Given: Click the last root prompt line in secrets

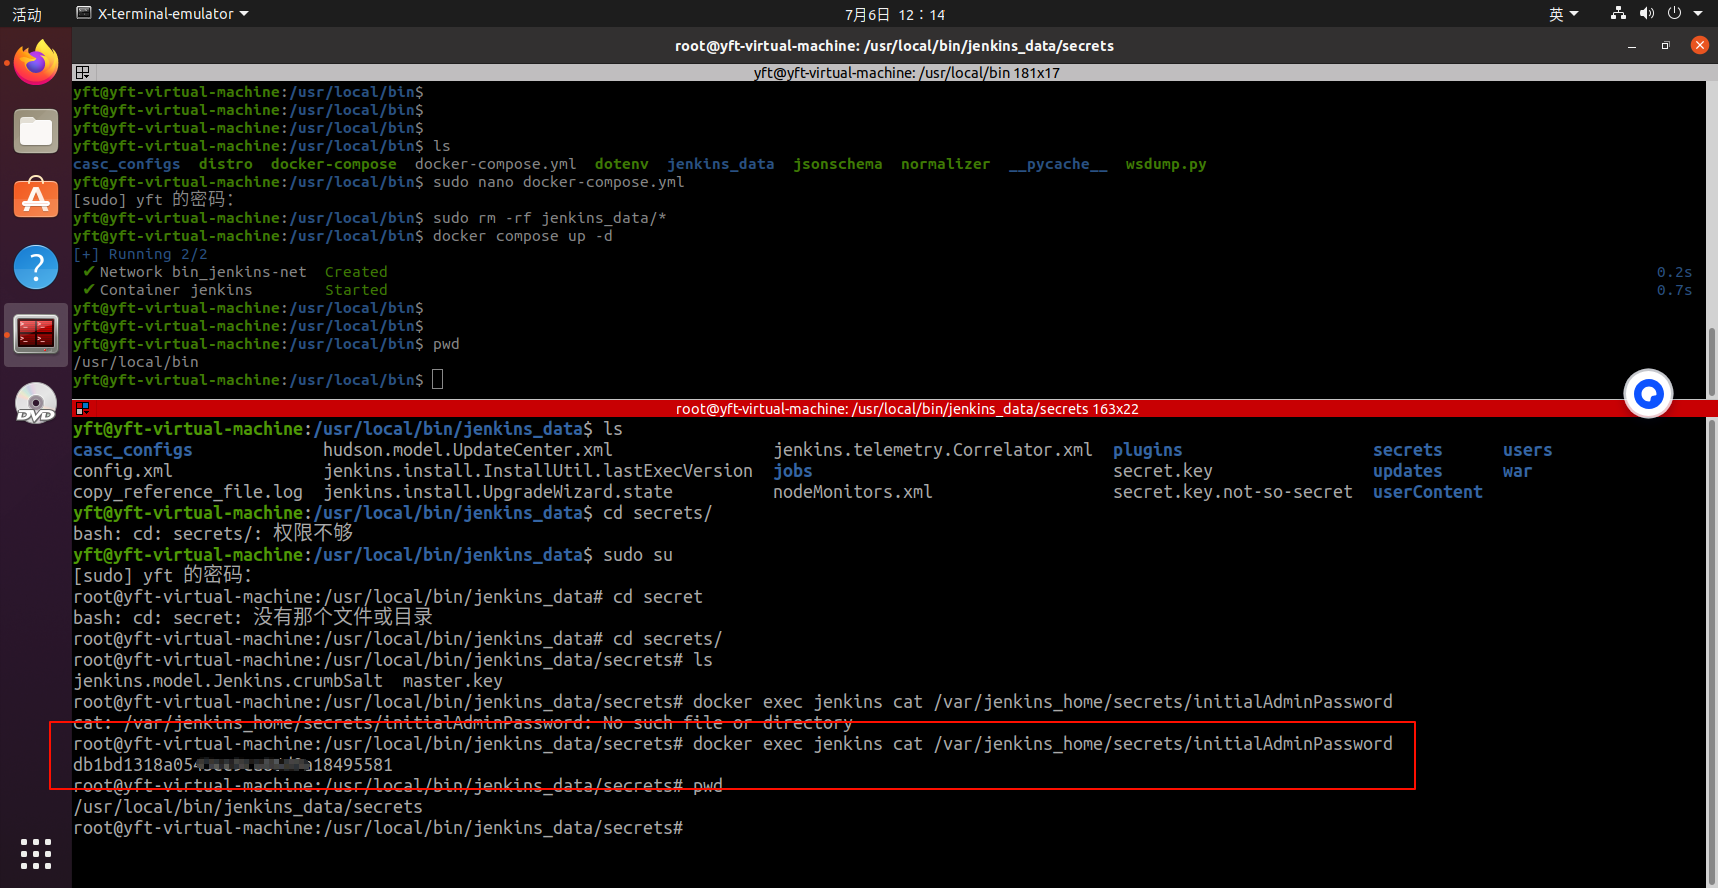Looking at the screenshot, I should point(378,828).
